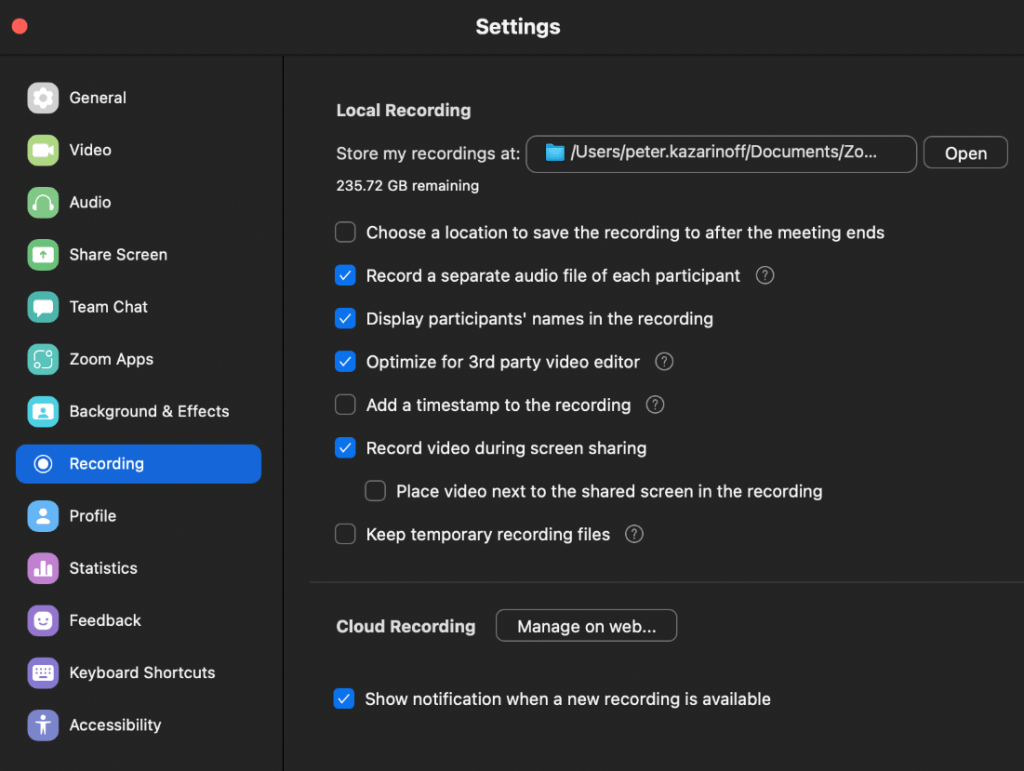This screenshot has height=771, width=1024.
Task: Disable Display participants' names in the recording
Action: (x=345, y=319)
